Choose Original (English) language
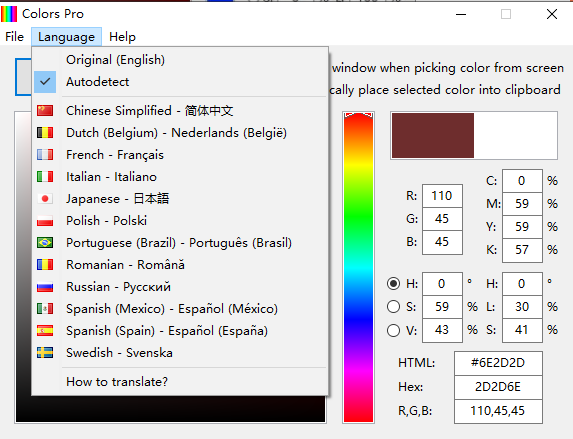Image resolution: width=573 pixels, height=439 pixels. [x=180, y=60]
